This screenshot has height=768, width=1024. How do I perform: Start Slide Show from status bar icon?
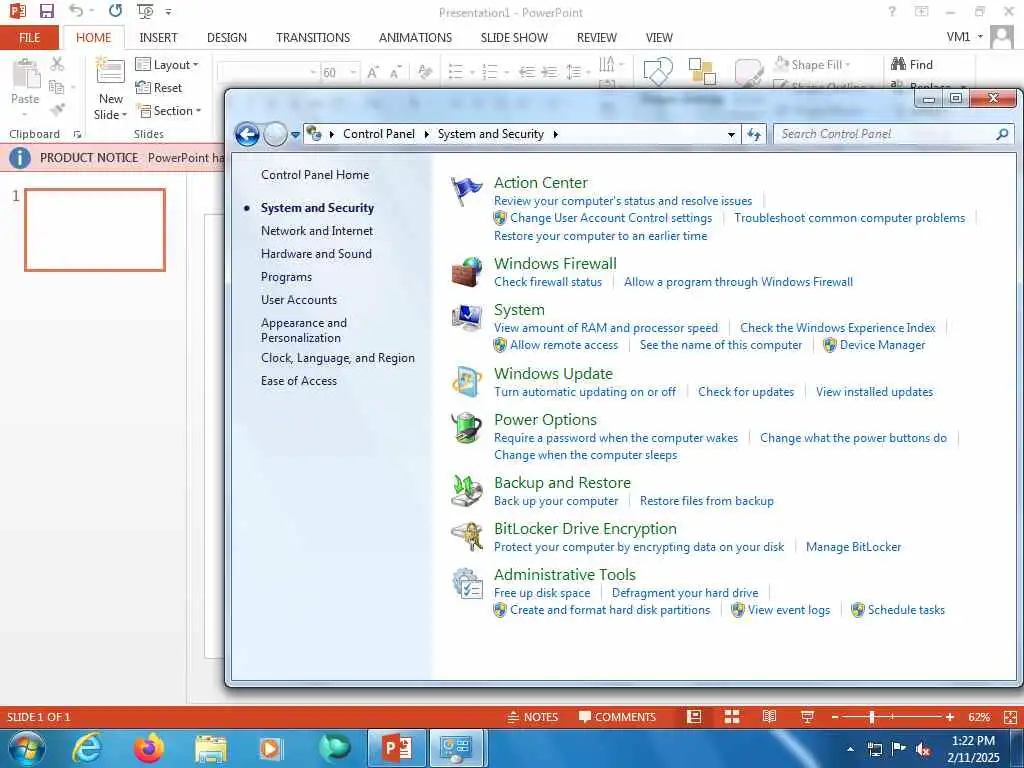[807, 717]
